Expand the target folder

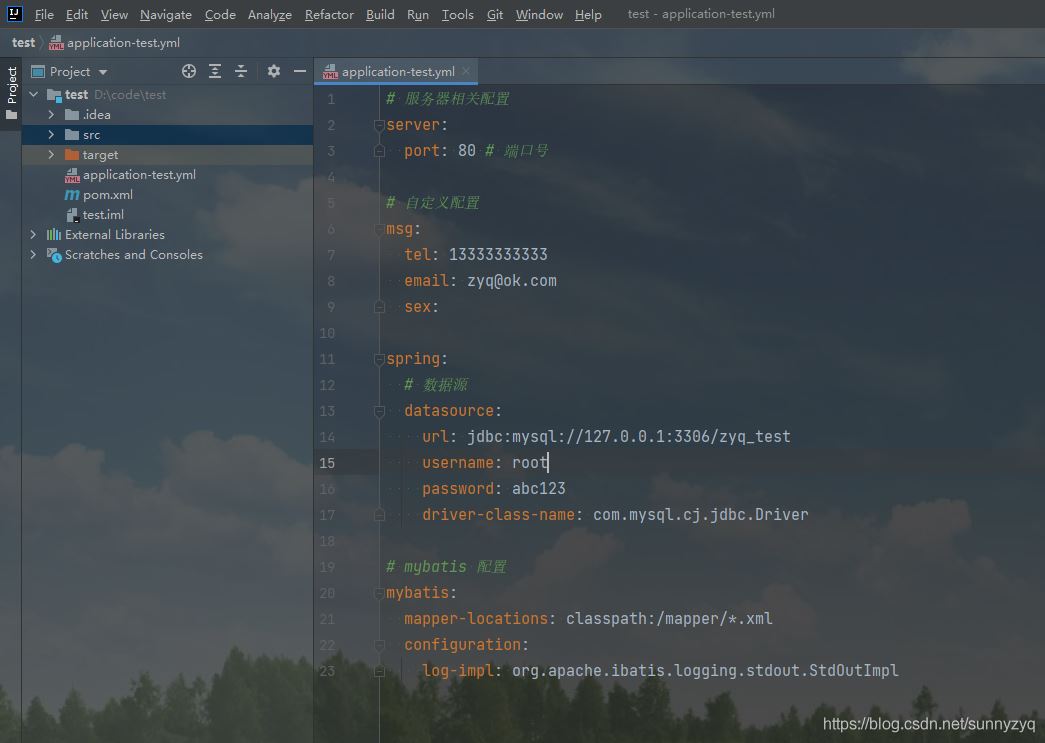click(x=51, y=155)
